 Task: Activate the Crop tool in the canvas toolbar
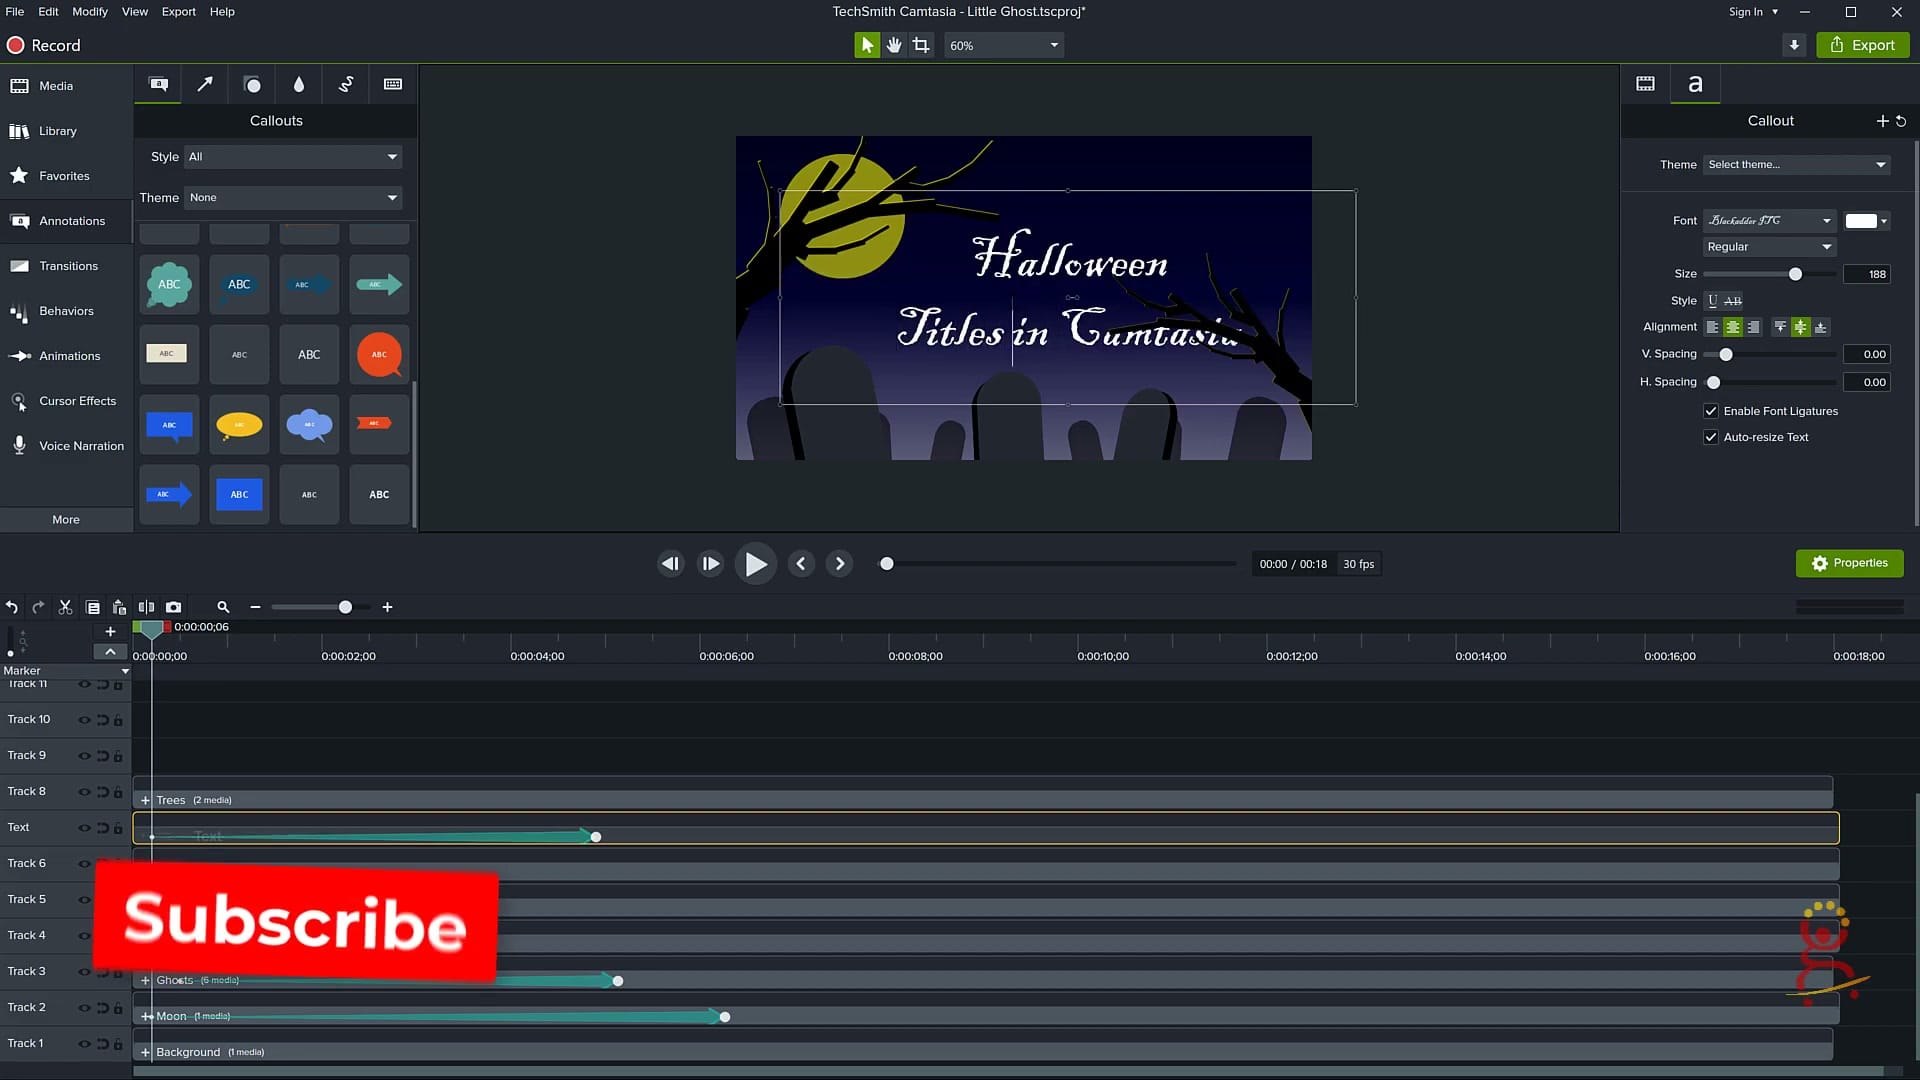(x=920, y=44)
